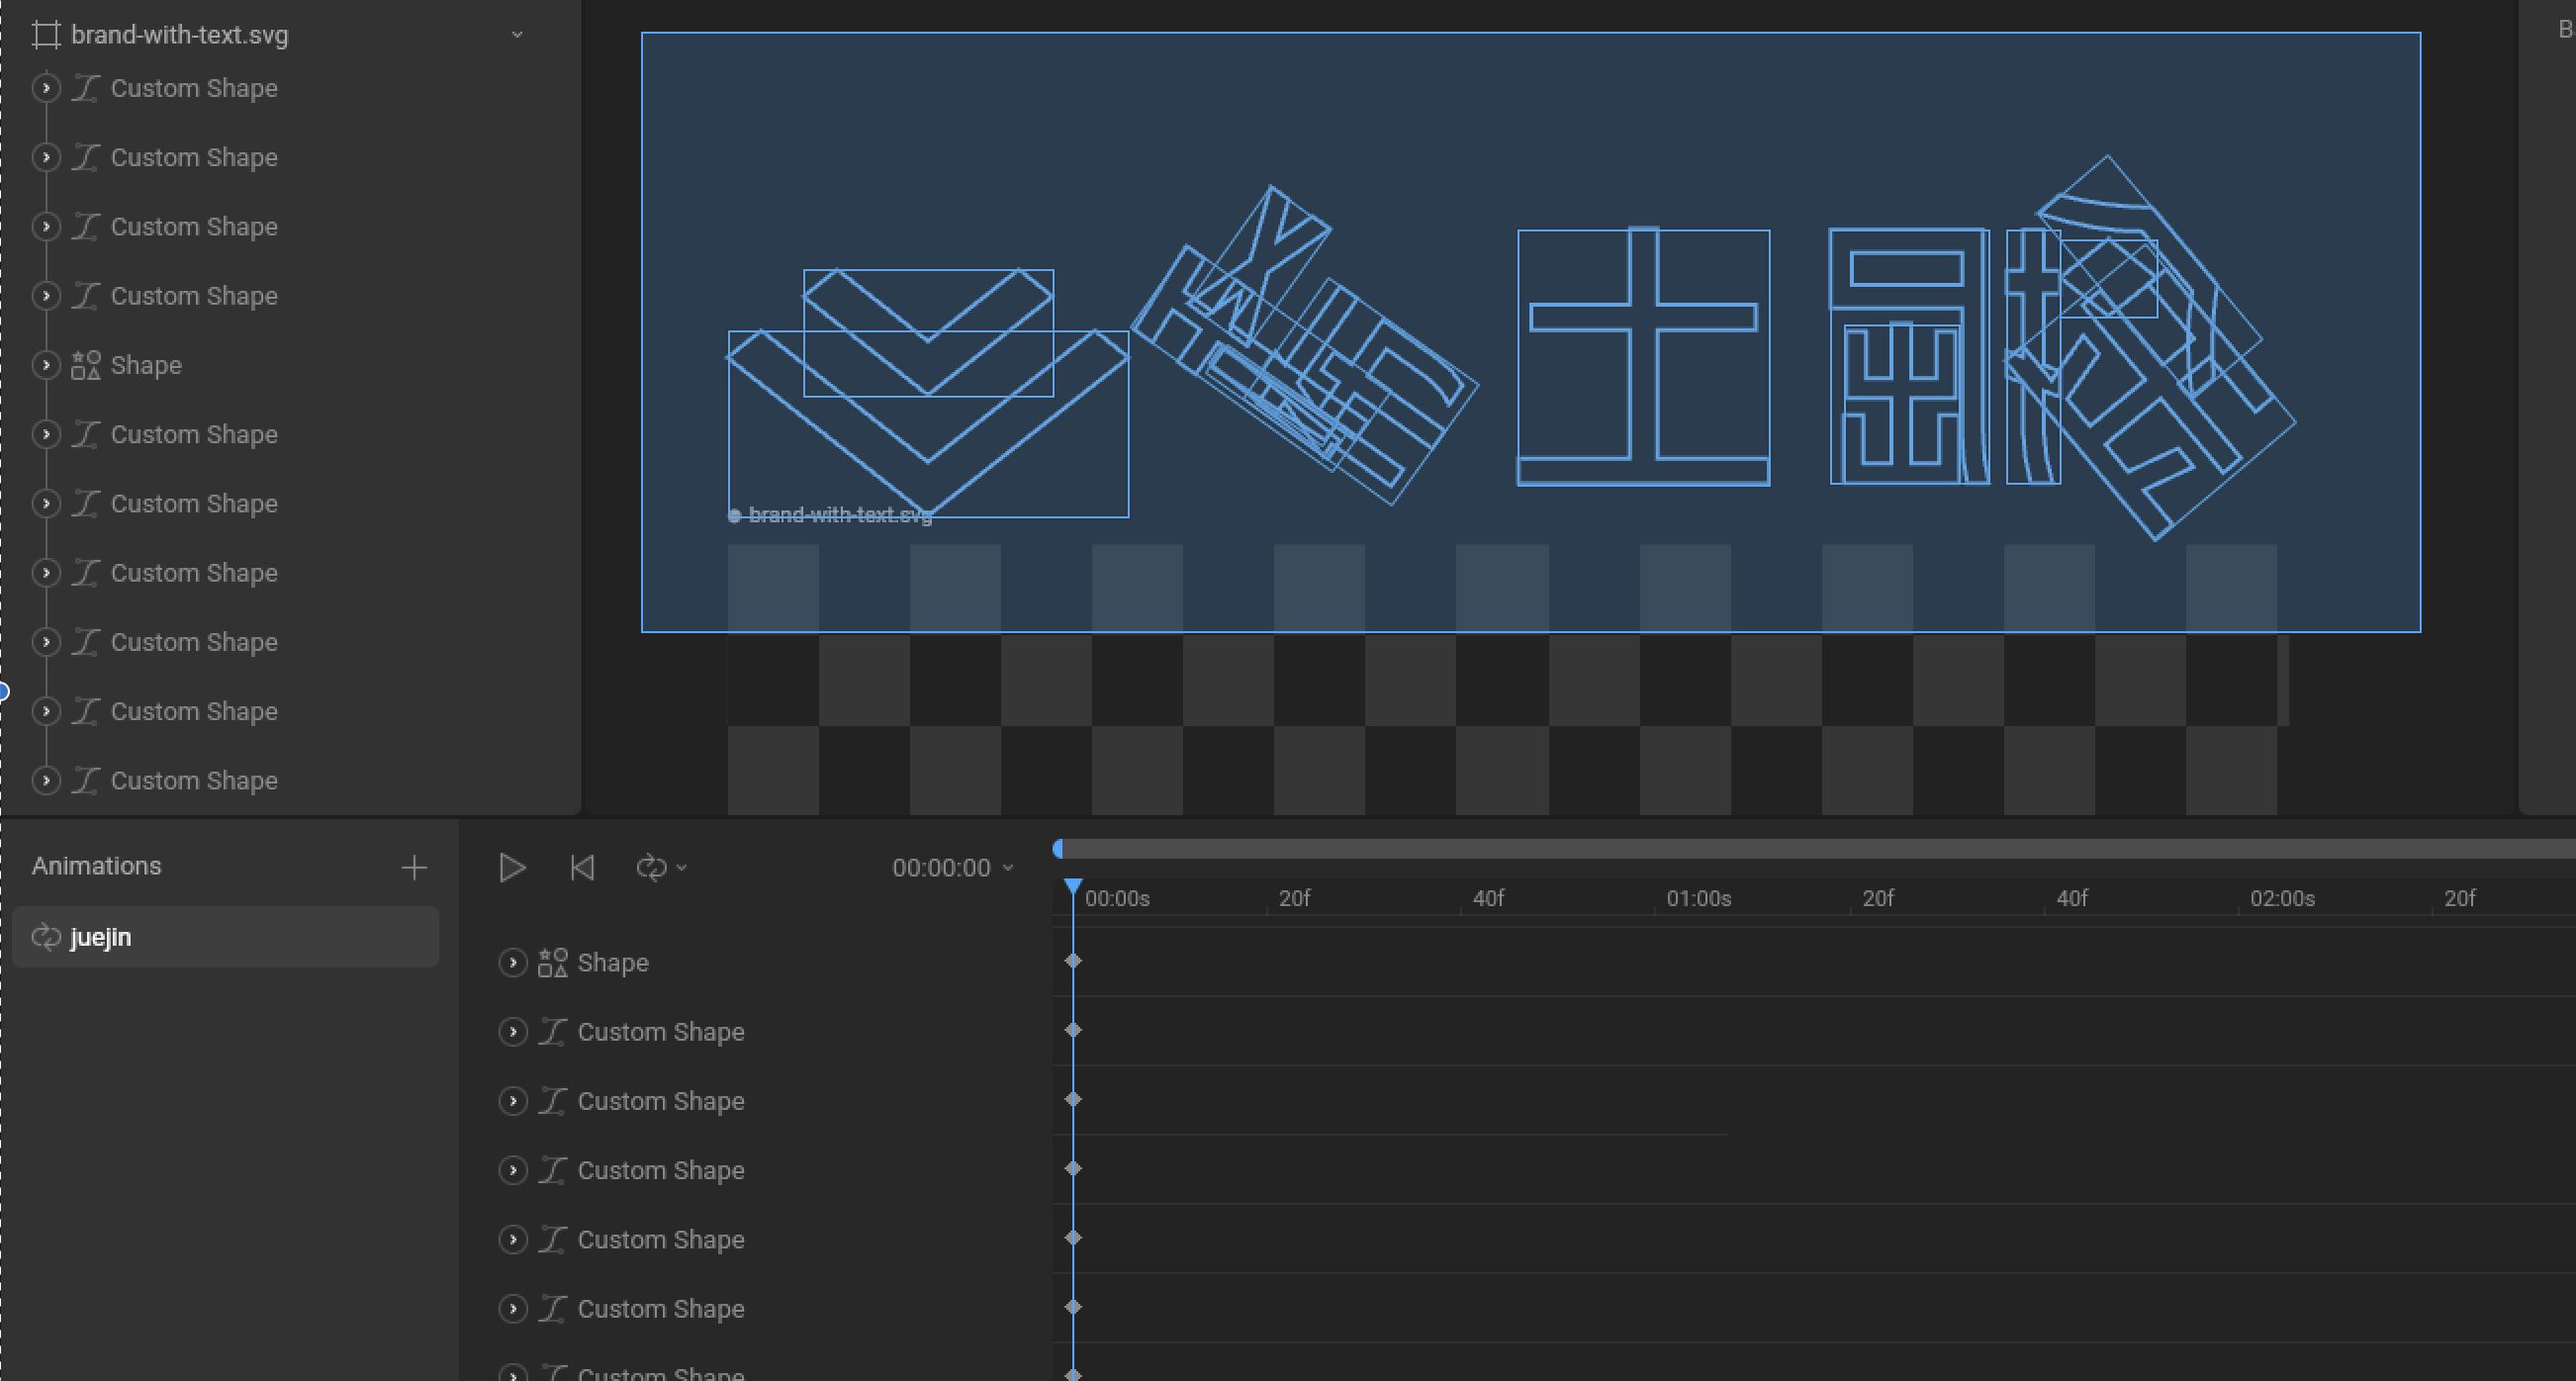This screenshot has height=1381, width=2576.
Task: Click the loop icon beside juejin
Action: (x=46, y=937)
